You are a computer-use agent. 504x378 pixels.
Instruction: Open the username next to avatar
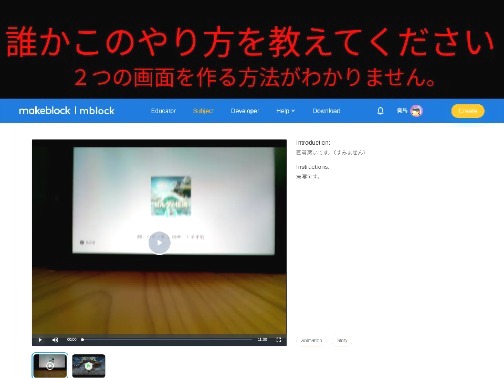(402, 111)
